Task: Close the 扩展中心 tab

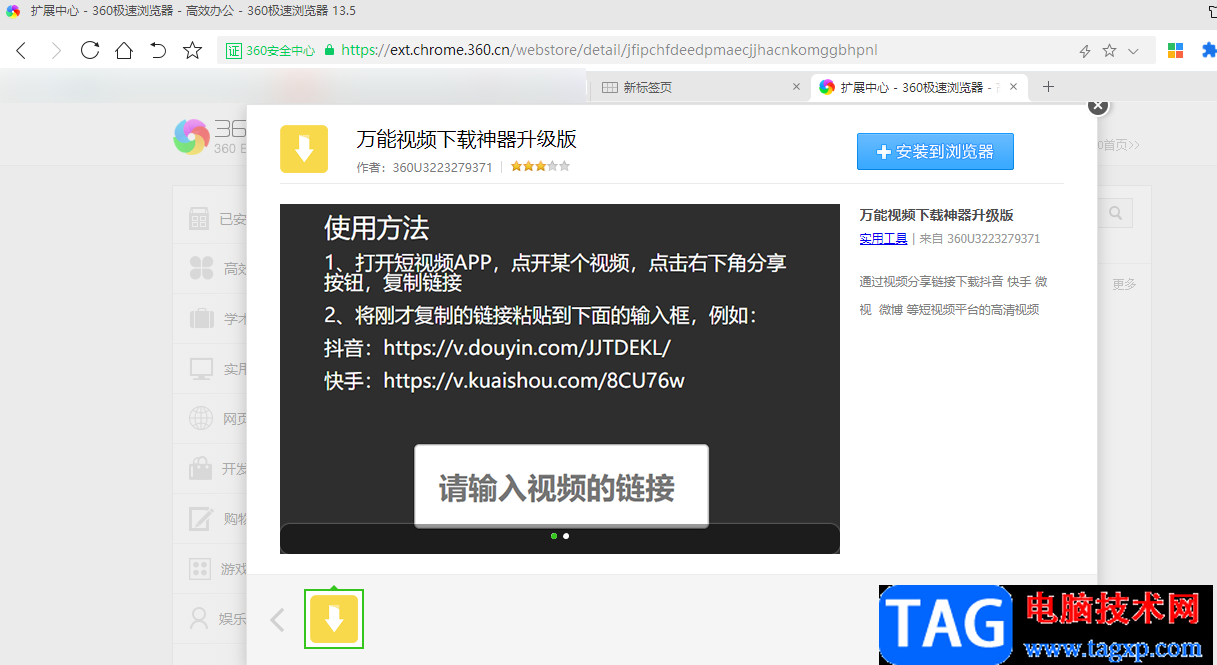Action: 1014,87
